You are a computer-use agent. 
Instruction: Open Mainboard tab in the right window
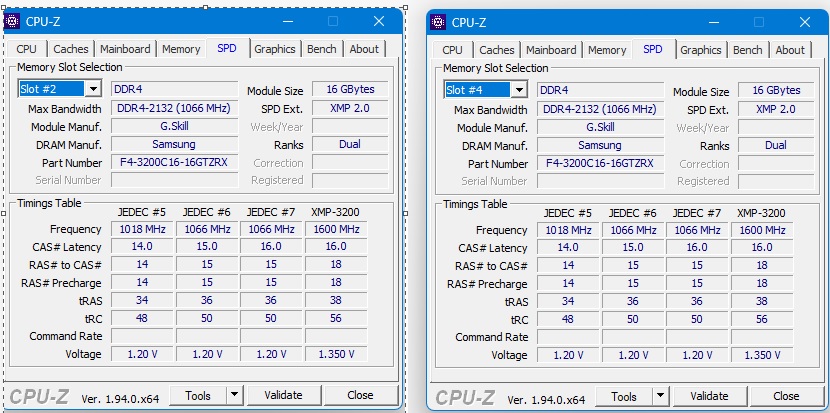pyautogui.click(x=551, y=50)
